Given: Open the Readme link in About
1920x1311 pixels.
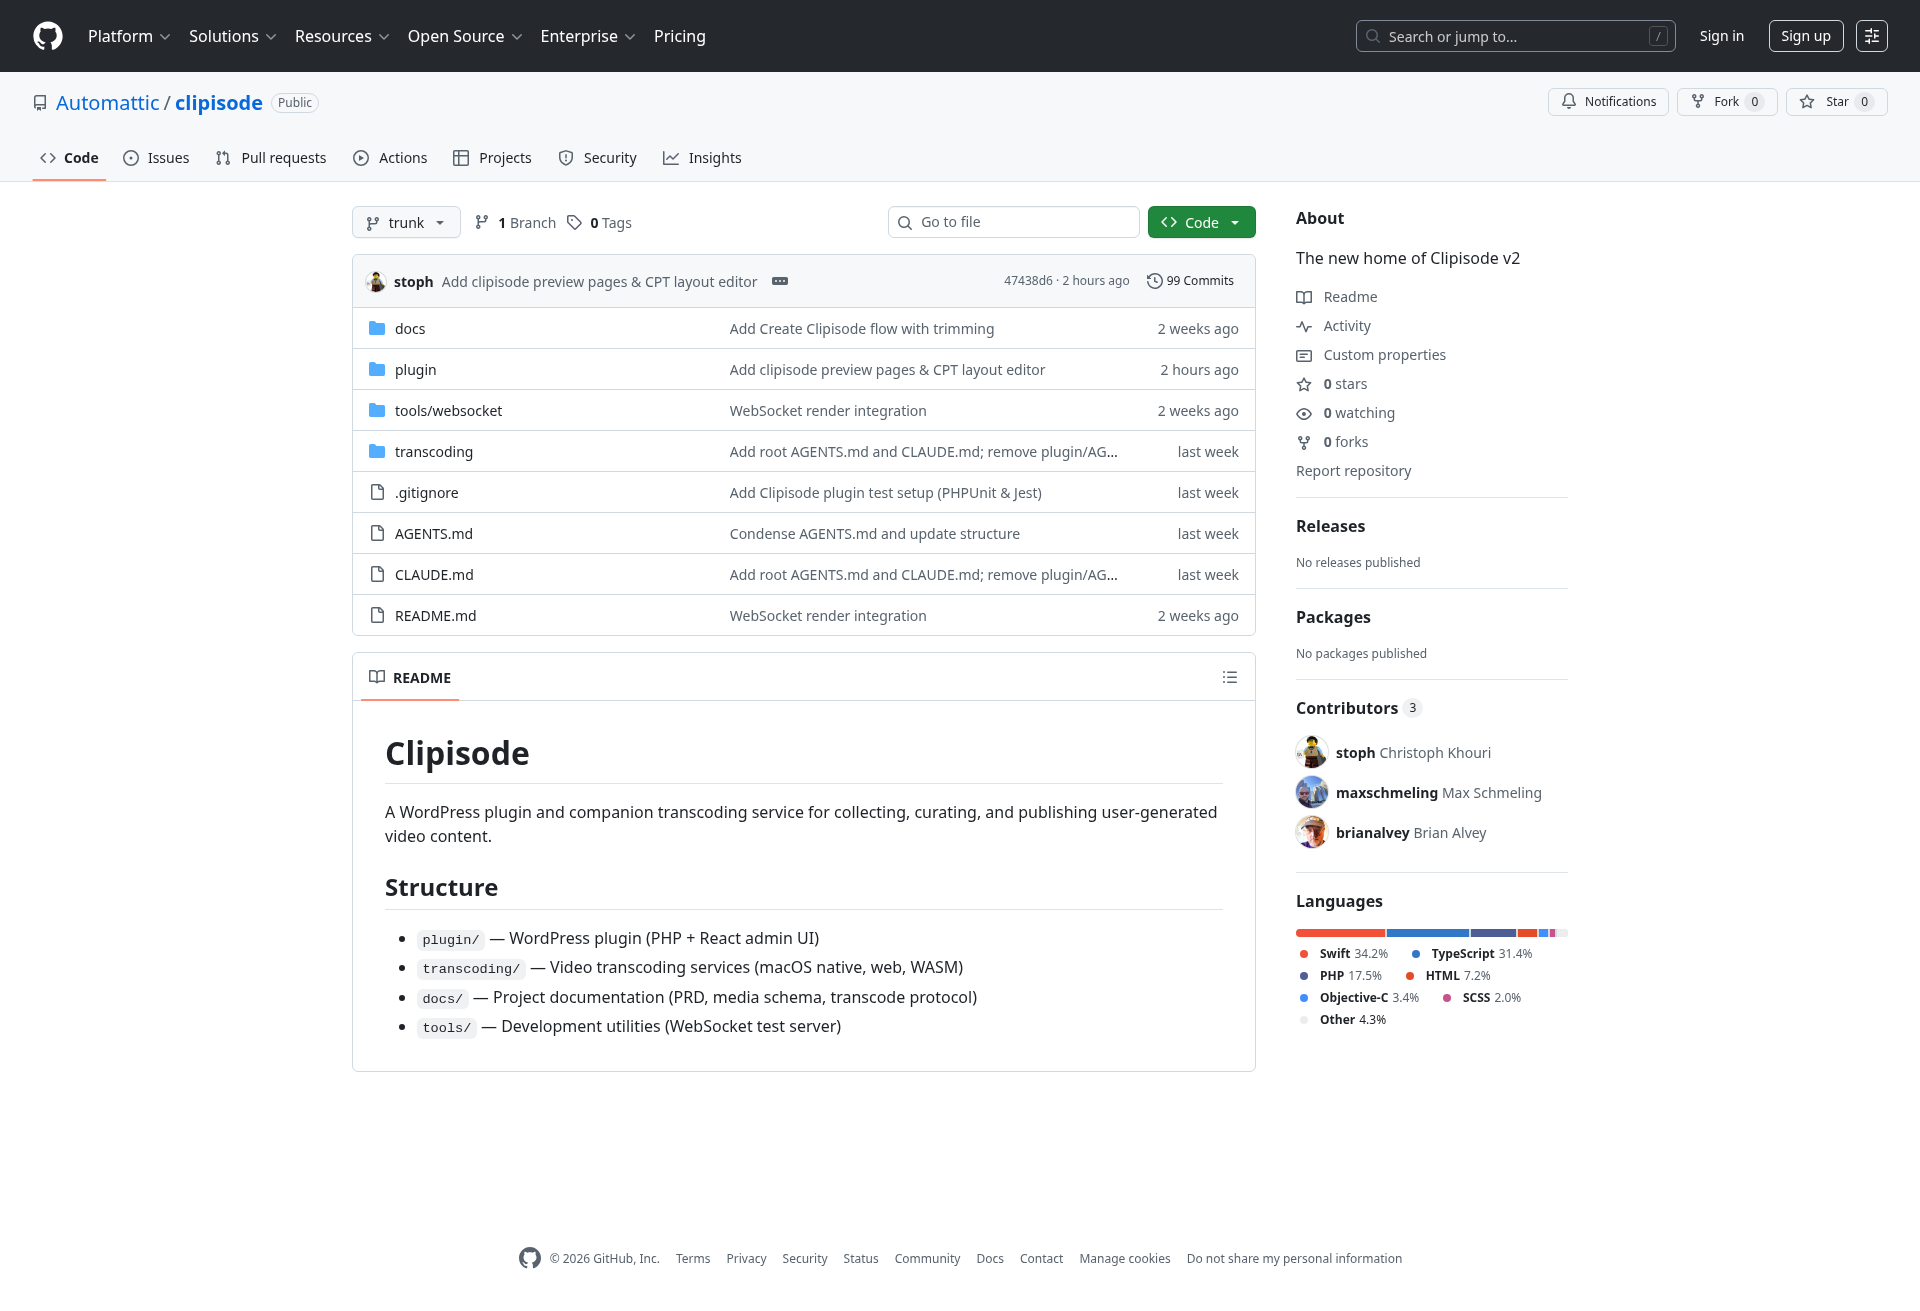Looking at the screenshot, I should pos(1337,297).
